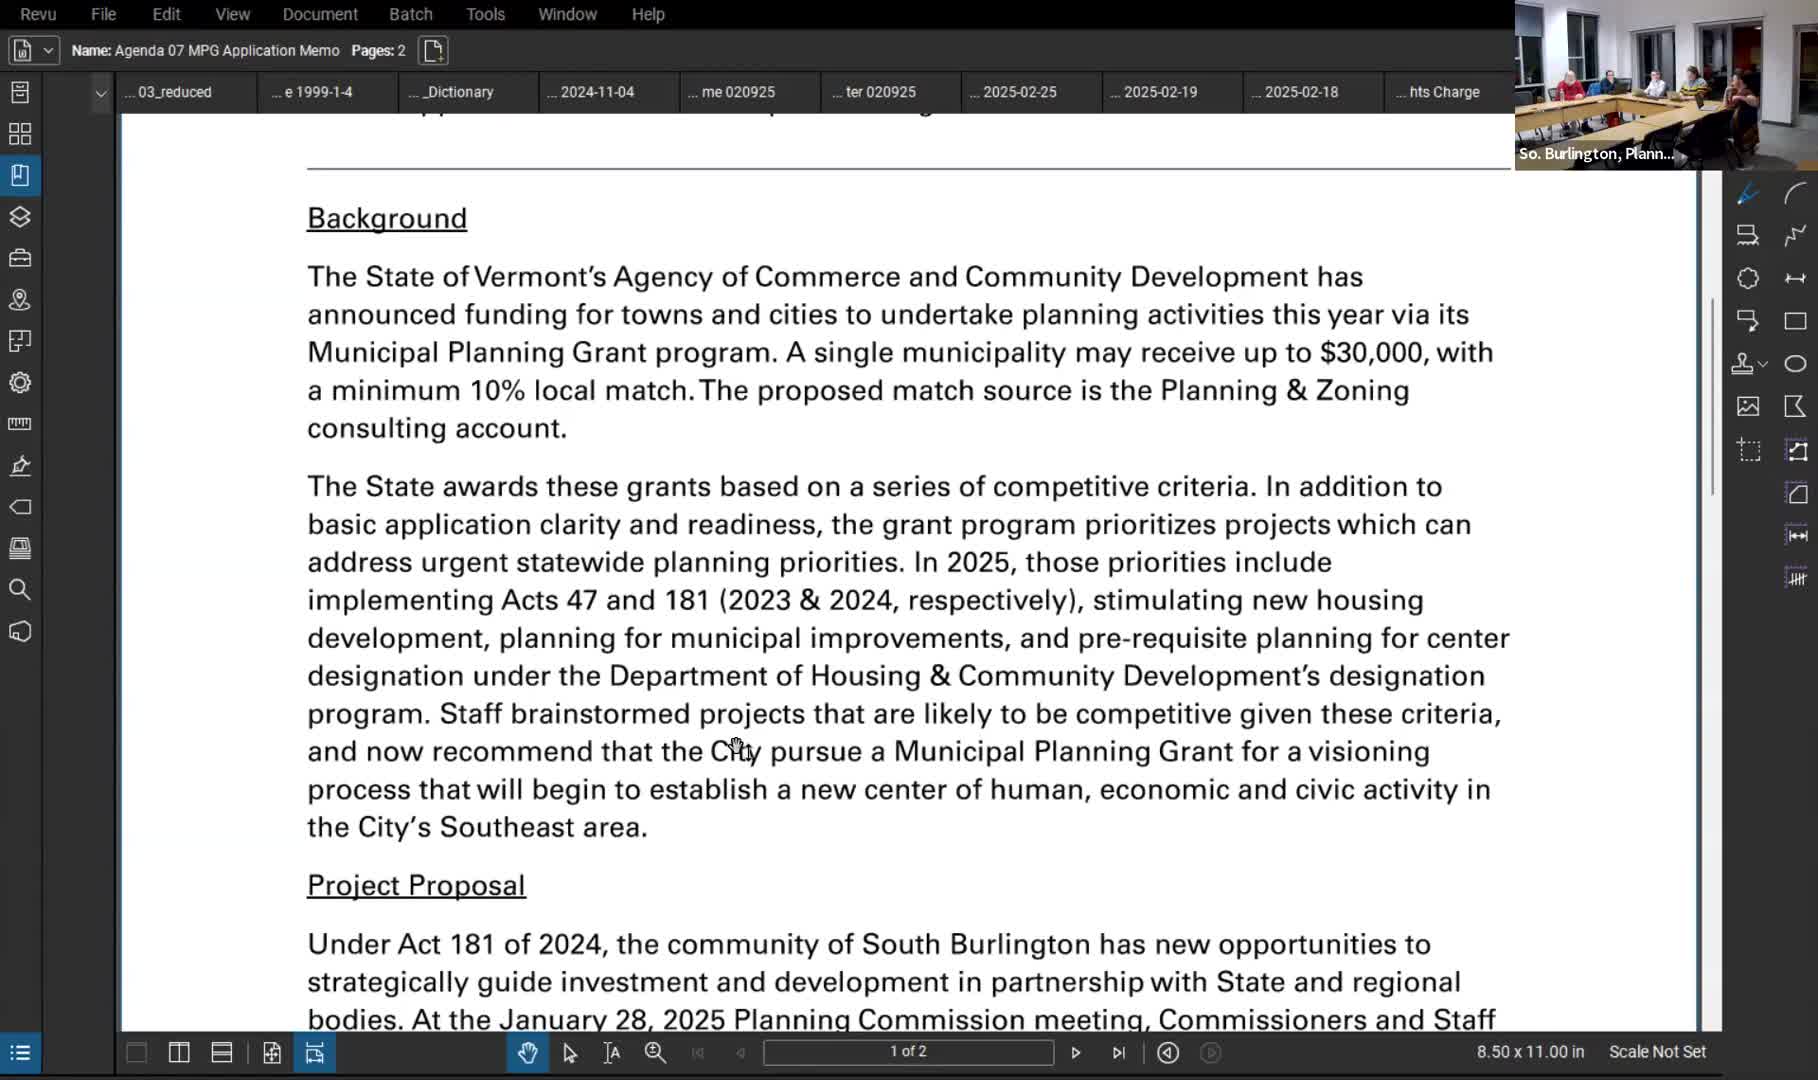Switch to the 2024-11-04 document tab

click(609, 92)
